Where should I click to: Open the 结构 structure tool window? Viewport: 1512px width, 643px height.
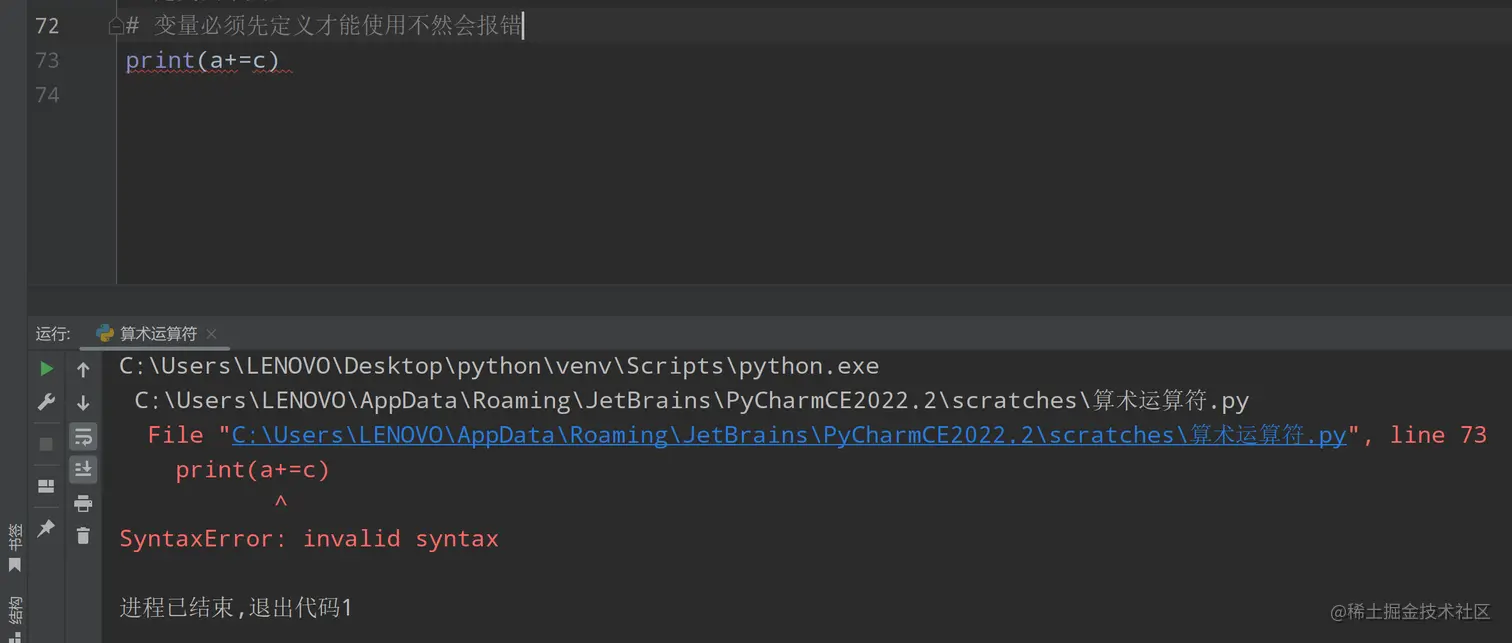pyautogui.click(x=14, y=617)
